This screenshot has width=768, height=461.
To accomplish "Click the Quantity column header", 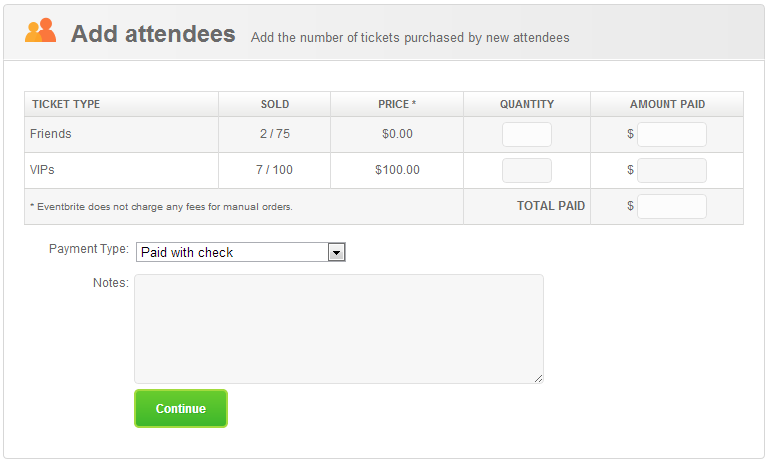I will pos(527,104).
